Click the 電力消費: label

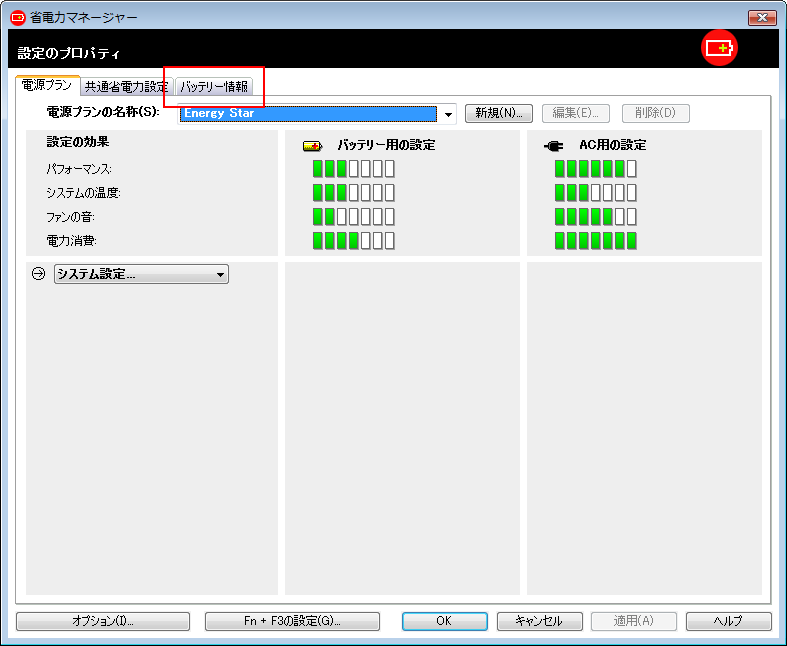[71, 241]
